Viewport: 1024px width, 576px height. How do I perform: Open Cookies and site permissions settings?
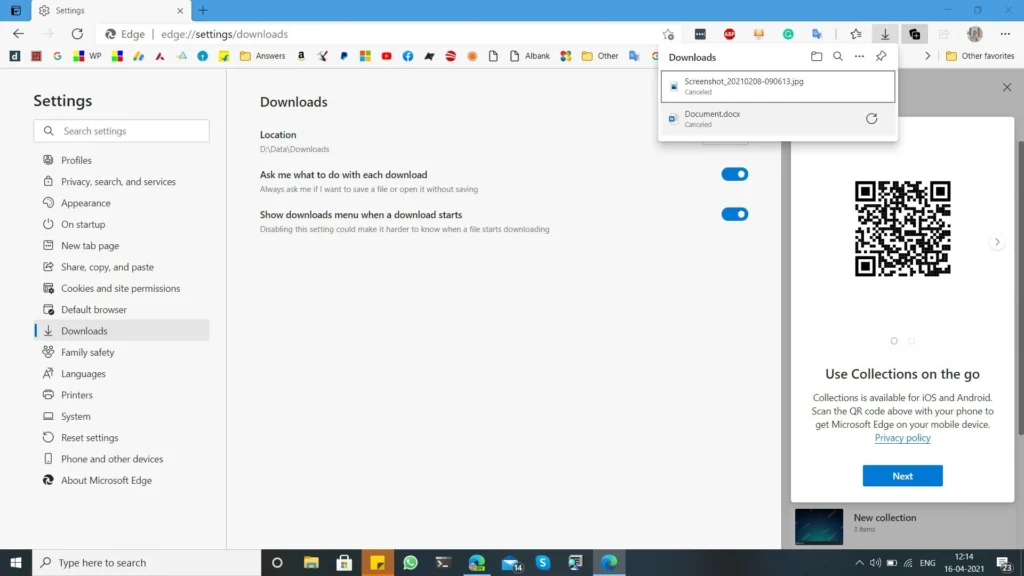point(121,288)
